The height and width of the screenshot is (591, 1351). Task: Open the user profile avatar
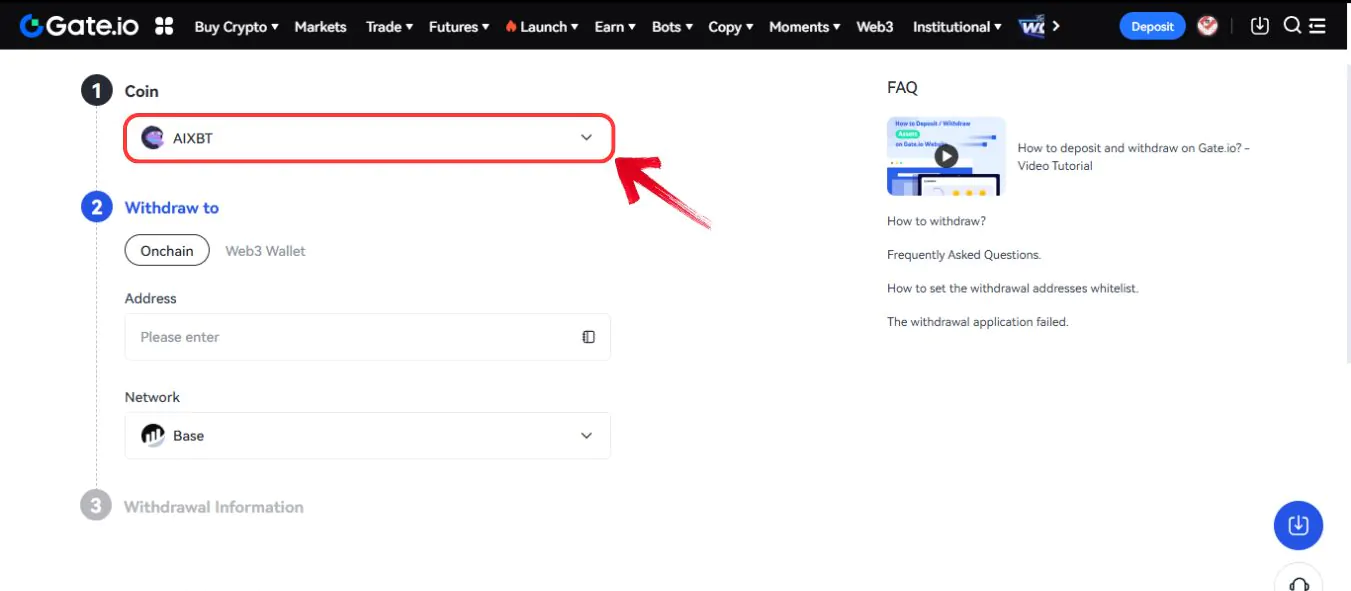1207,26
